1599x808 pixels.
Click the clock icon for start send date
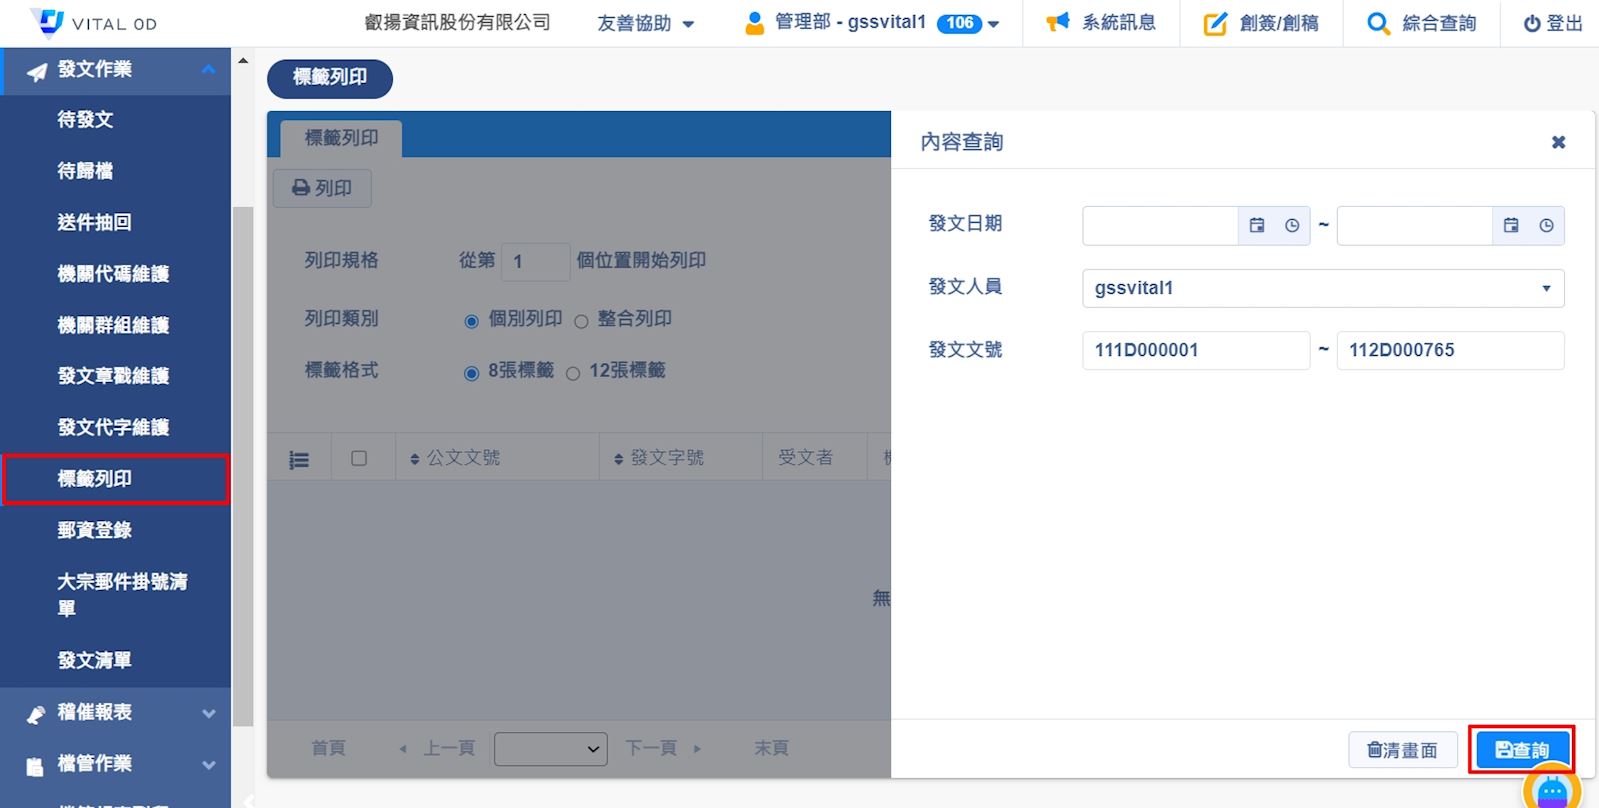pyautogui.click(x=1292, y=226)
